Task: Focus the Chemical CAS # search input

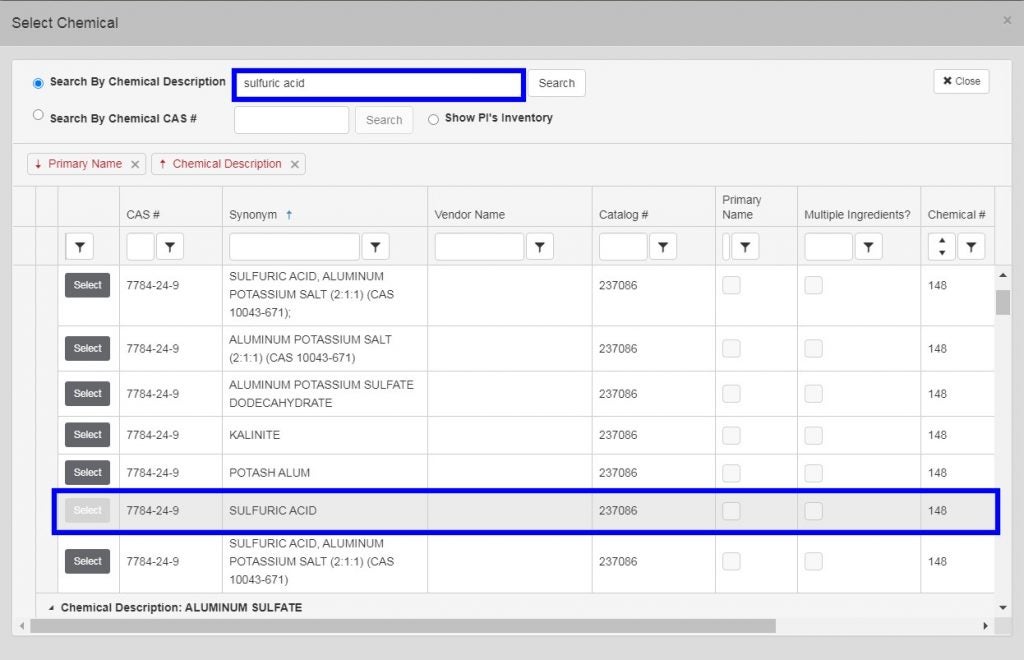Action: pos(291,120)
